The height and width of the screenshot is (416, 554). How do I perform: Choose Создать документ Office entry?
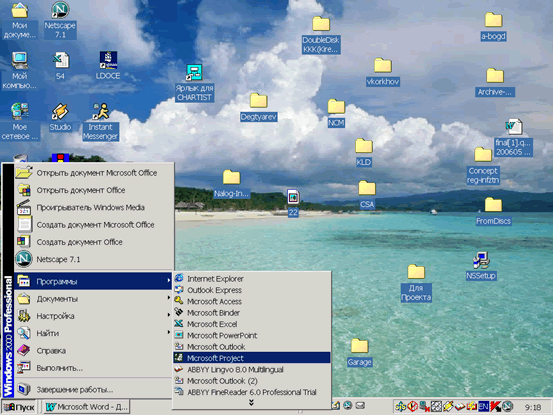(x=93, y=242)
